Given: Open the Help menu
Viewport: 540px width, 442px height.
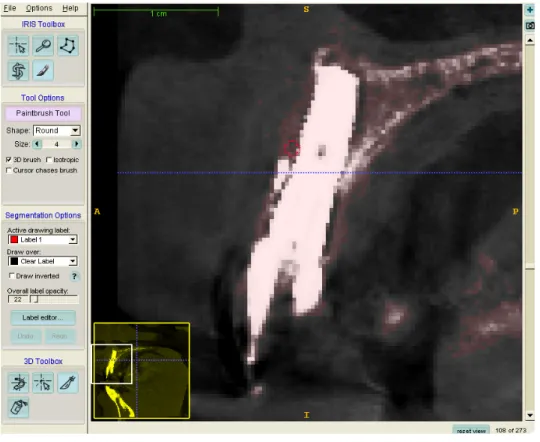Looking at the screenshot, I should pos(70,8).
